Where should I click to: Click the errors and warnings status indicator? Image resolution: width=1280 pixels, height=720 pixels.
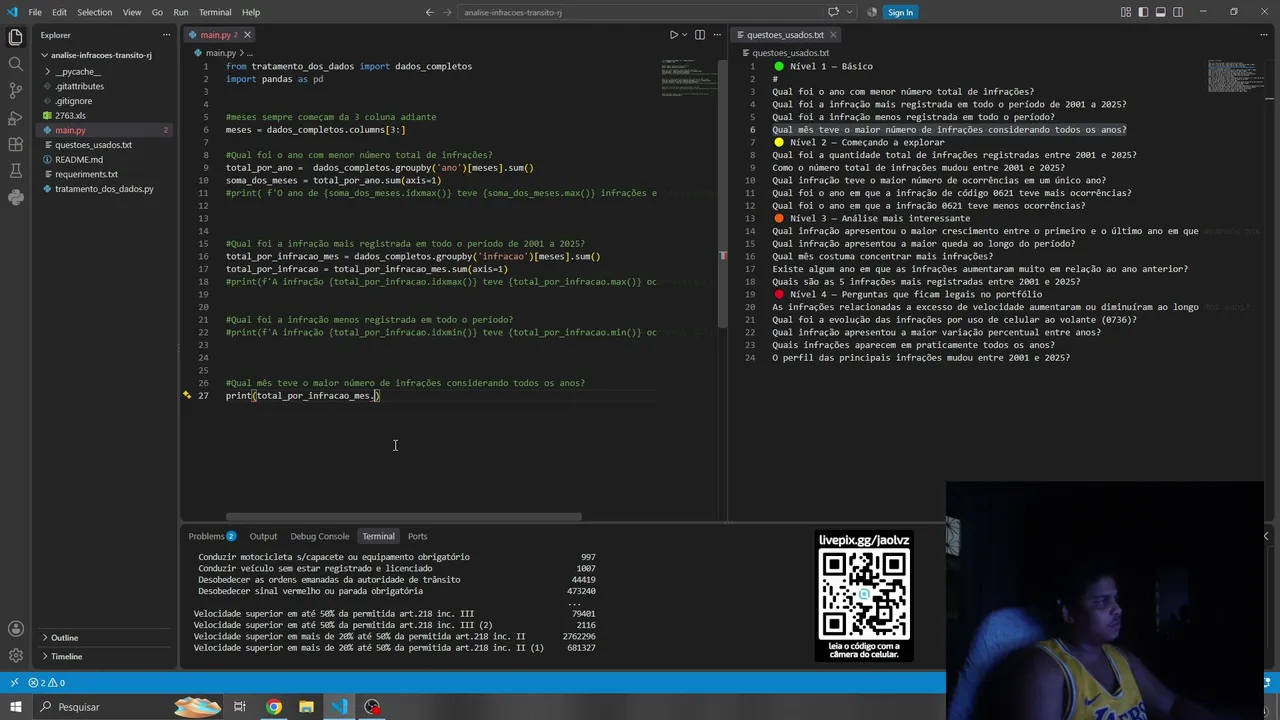click(46, 683)
